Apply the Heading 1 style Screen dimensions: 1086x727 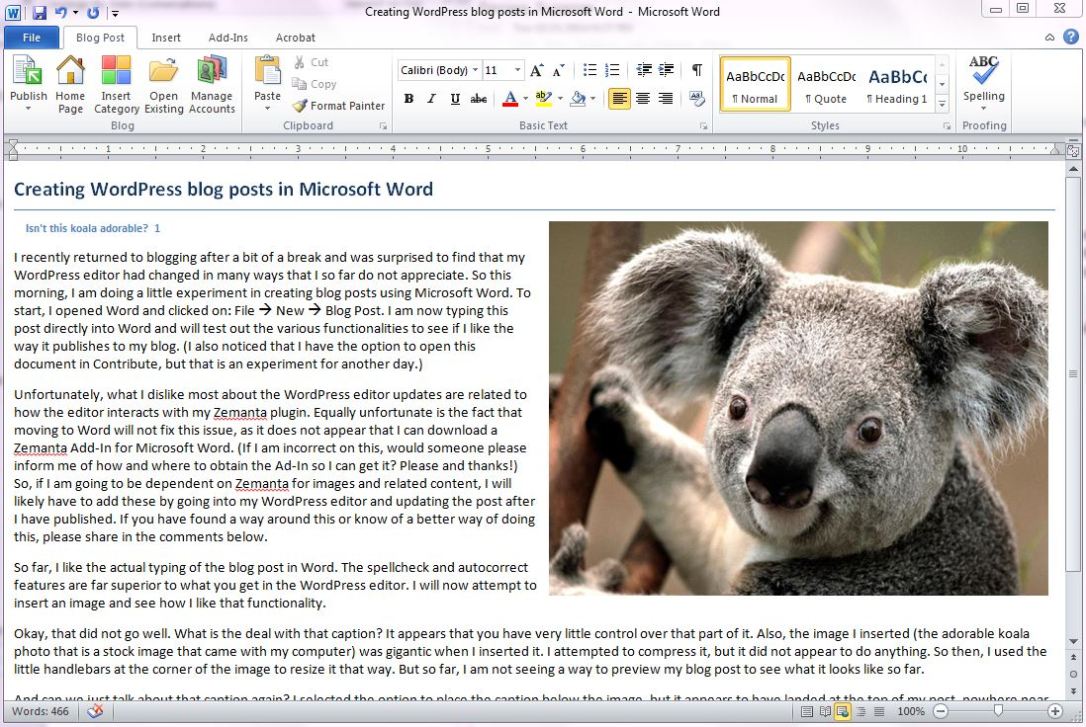point(897,84)
